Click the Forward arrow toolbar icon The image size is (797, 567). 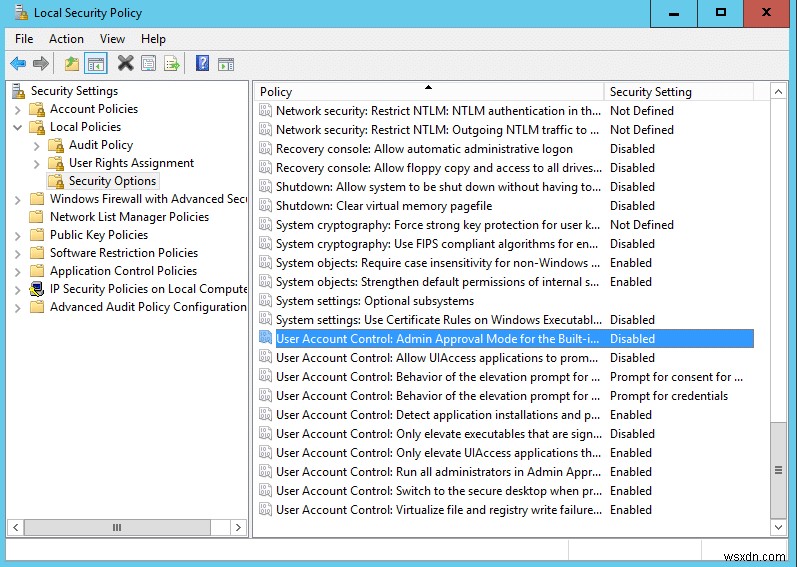click(x=41, y=64)
